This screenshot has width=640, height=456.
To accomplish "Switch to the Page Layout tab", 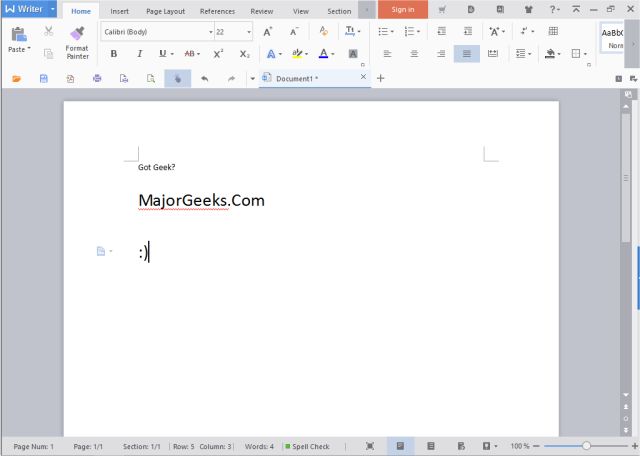I will [166, 11].
